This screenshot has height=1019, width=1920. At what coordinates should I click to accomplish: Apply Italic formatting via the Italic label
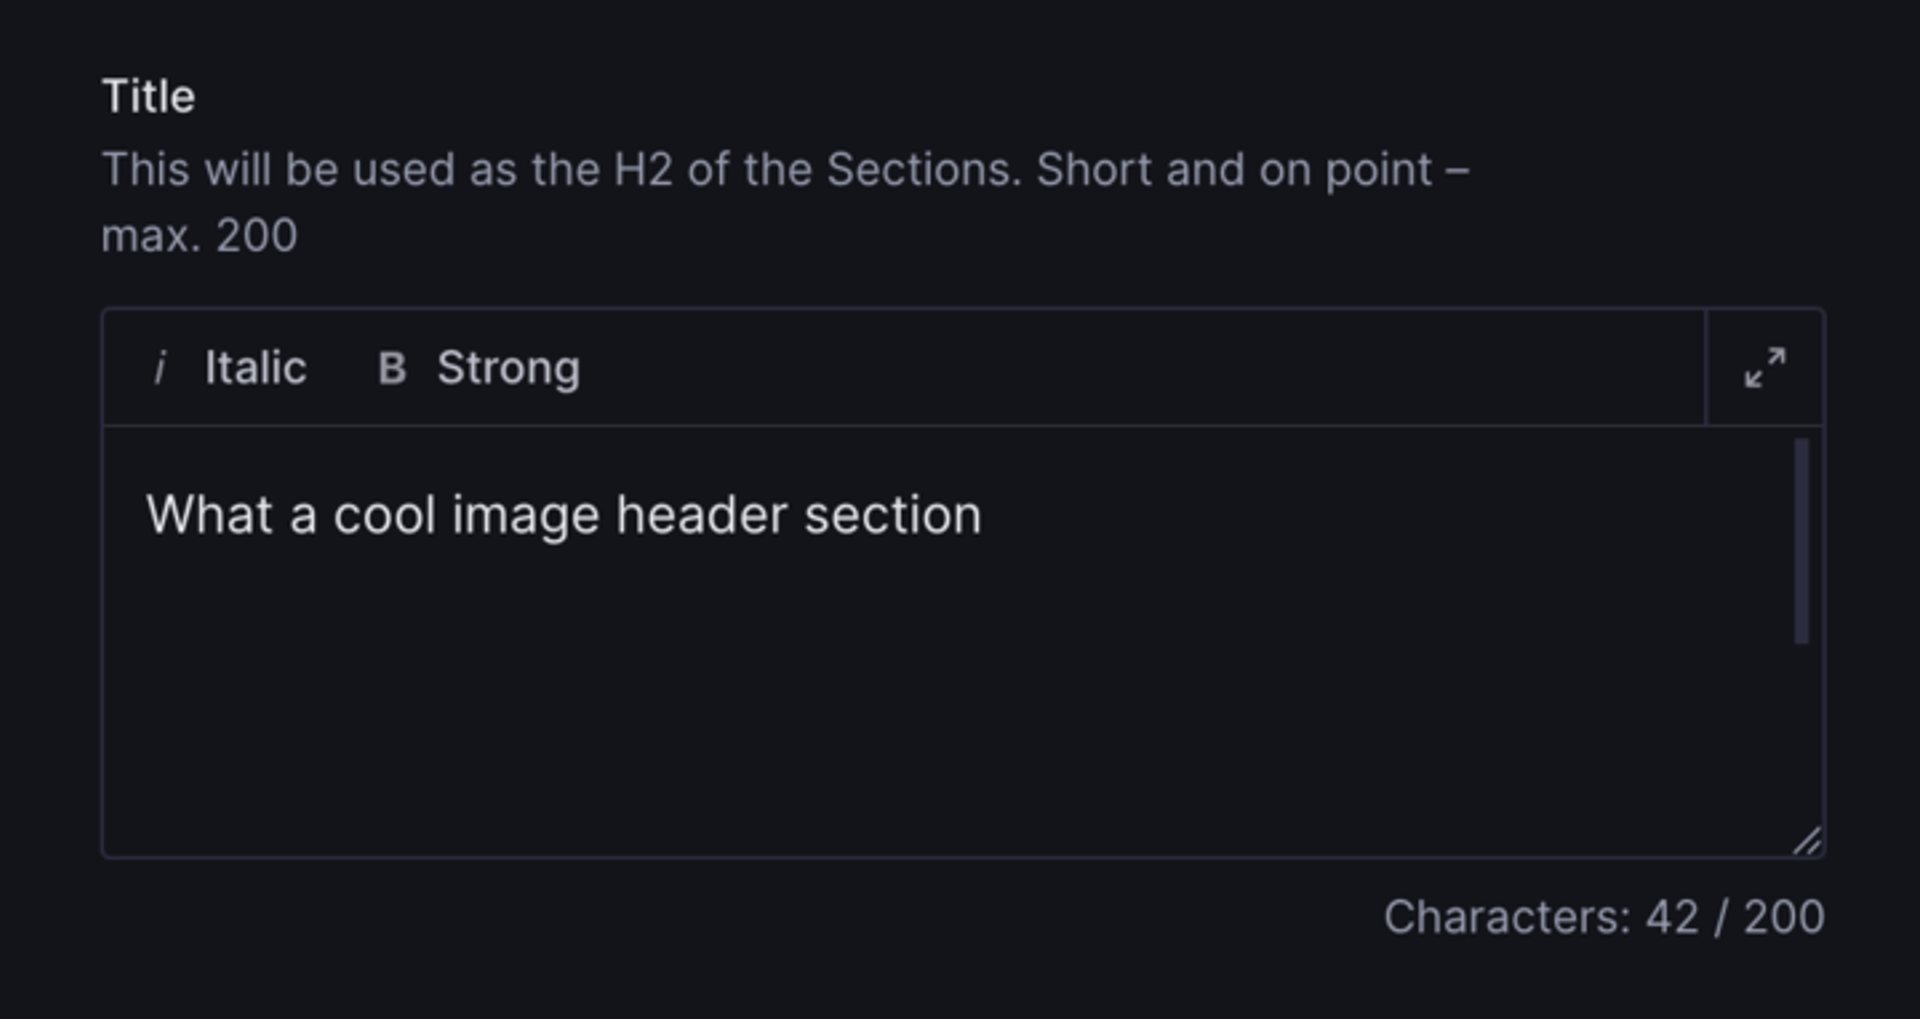(x=255, y=368)
